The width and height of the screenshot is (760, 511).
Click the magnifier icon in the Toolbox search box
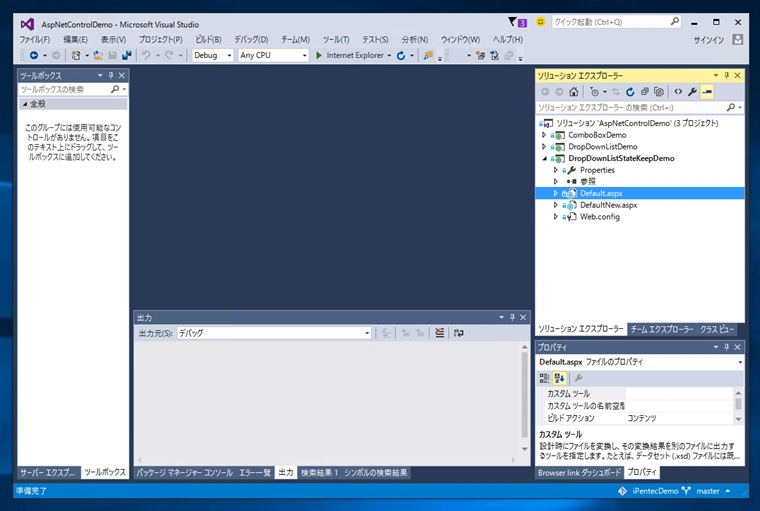point(115,89)
